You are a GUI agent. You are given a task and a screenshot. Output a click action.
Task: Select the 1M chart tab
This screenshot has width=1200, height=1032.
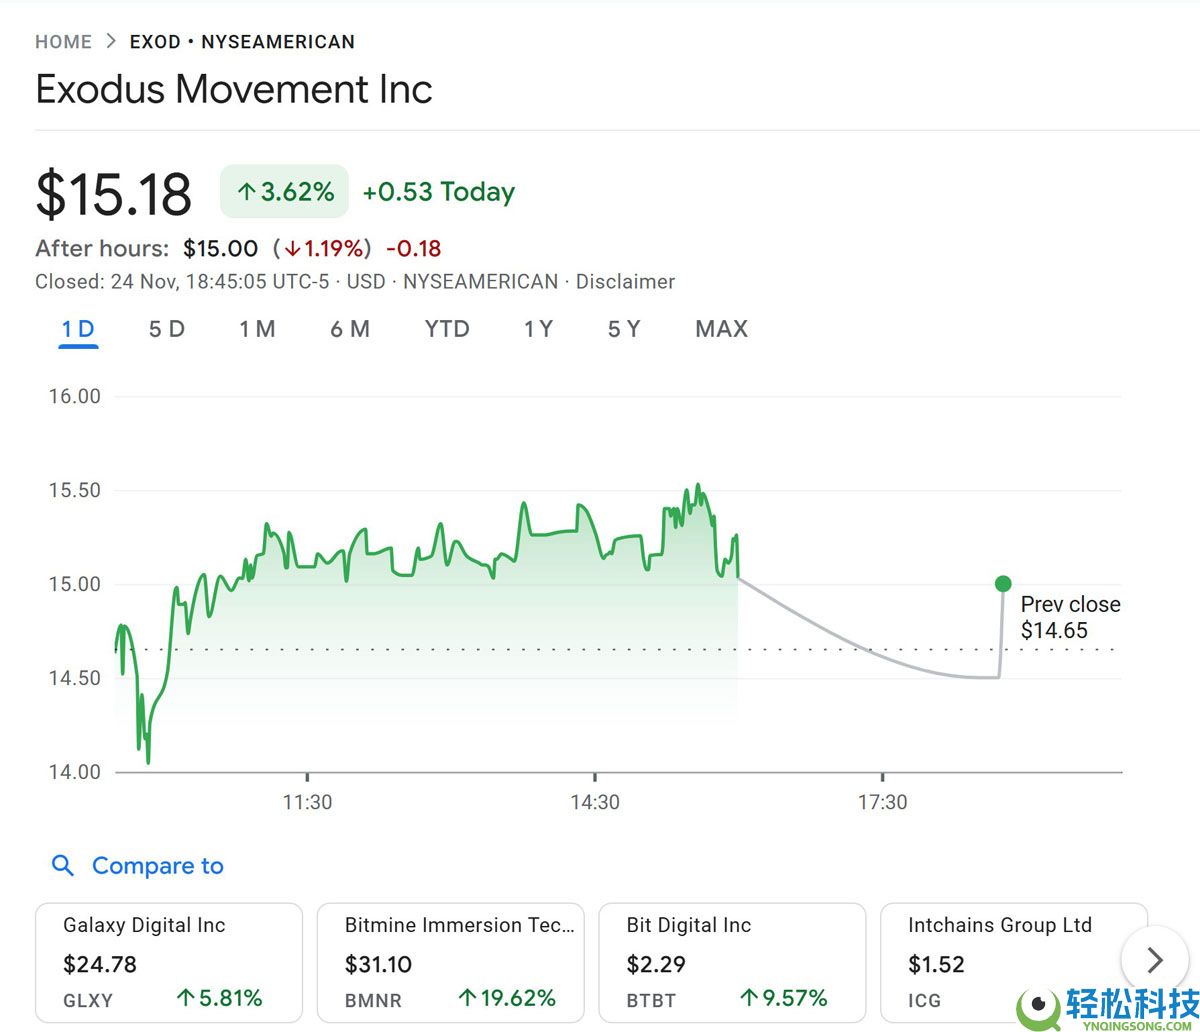257,328
